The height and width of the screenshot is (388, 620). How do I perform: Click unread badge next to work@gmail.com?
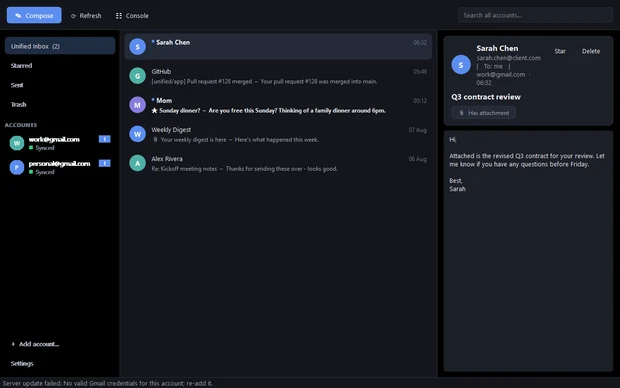[104, 139]
